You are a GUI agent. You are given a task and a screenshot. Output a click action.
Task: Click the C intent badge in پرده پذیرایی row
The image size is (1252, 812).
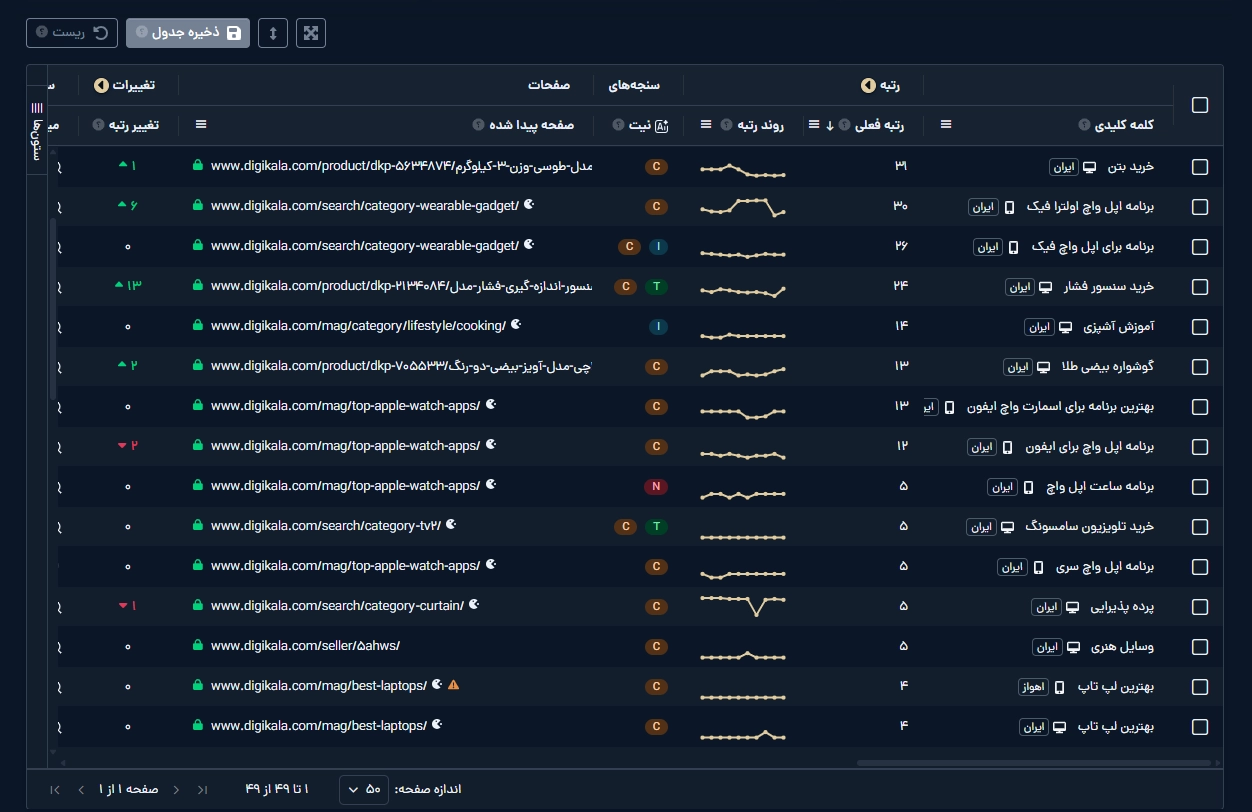656,607
